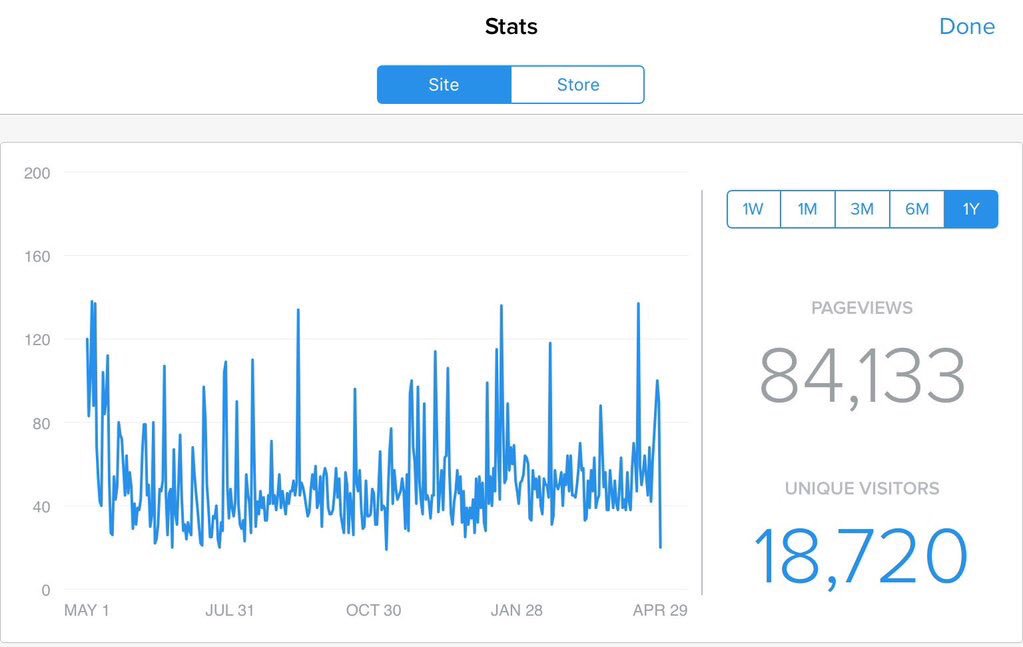The width and height of the screenshot is (1023, 647).
Task: Click the 160 y-axis label
Action: (x=37, y=257)
